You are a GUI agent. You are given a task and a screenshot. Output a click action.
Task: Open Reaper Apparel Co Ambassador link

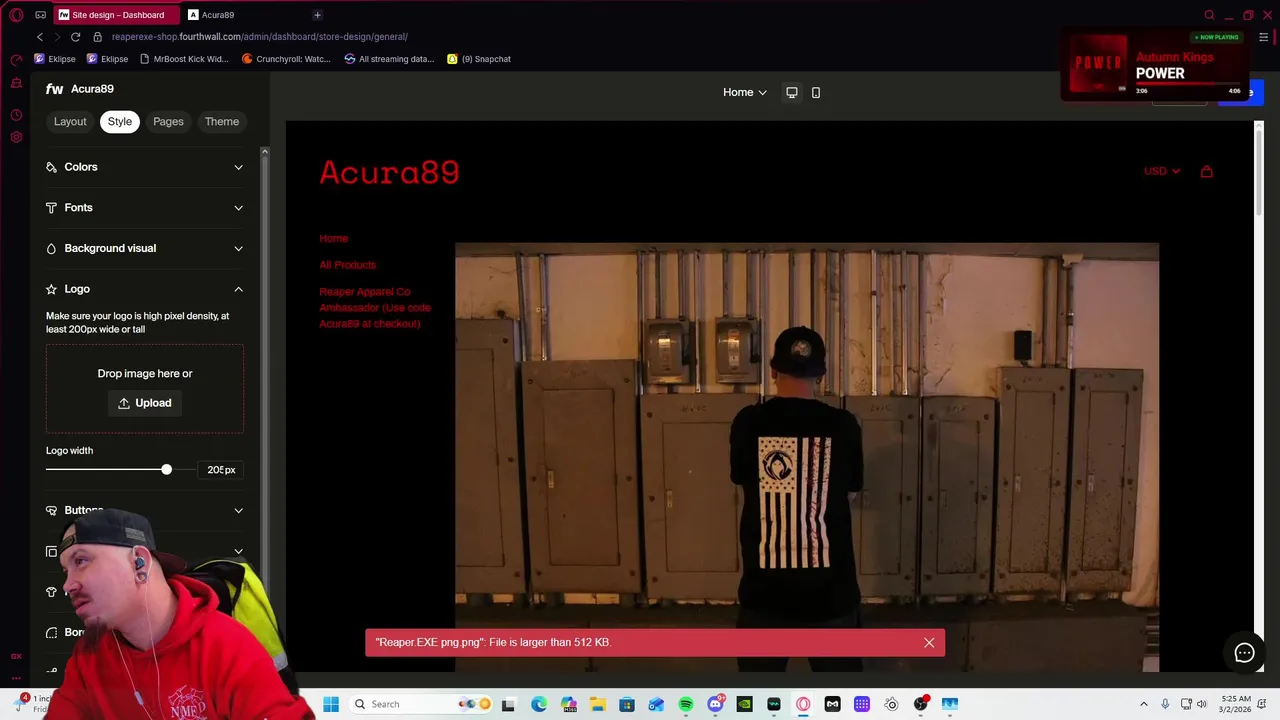(375, 308)
